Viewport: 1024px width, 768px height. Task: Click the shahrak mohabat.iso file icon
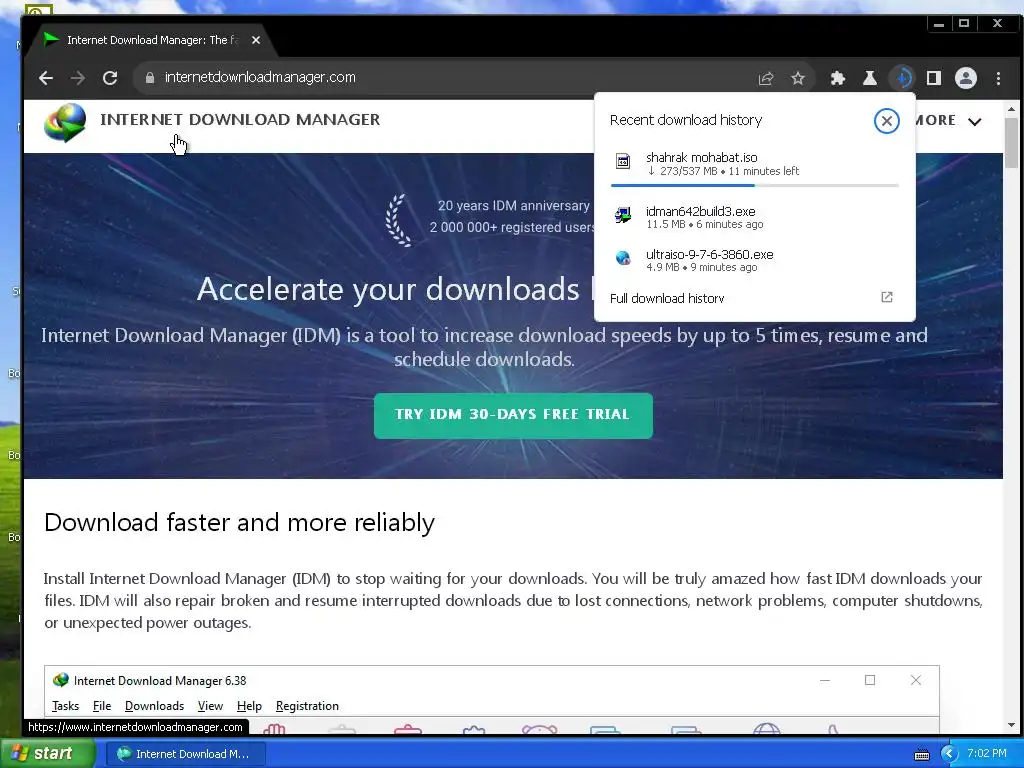pos(623,161)
